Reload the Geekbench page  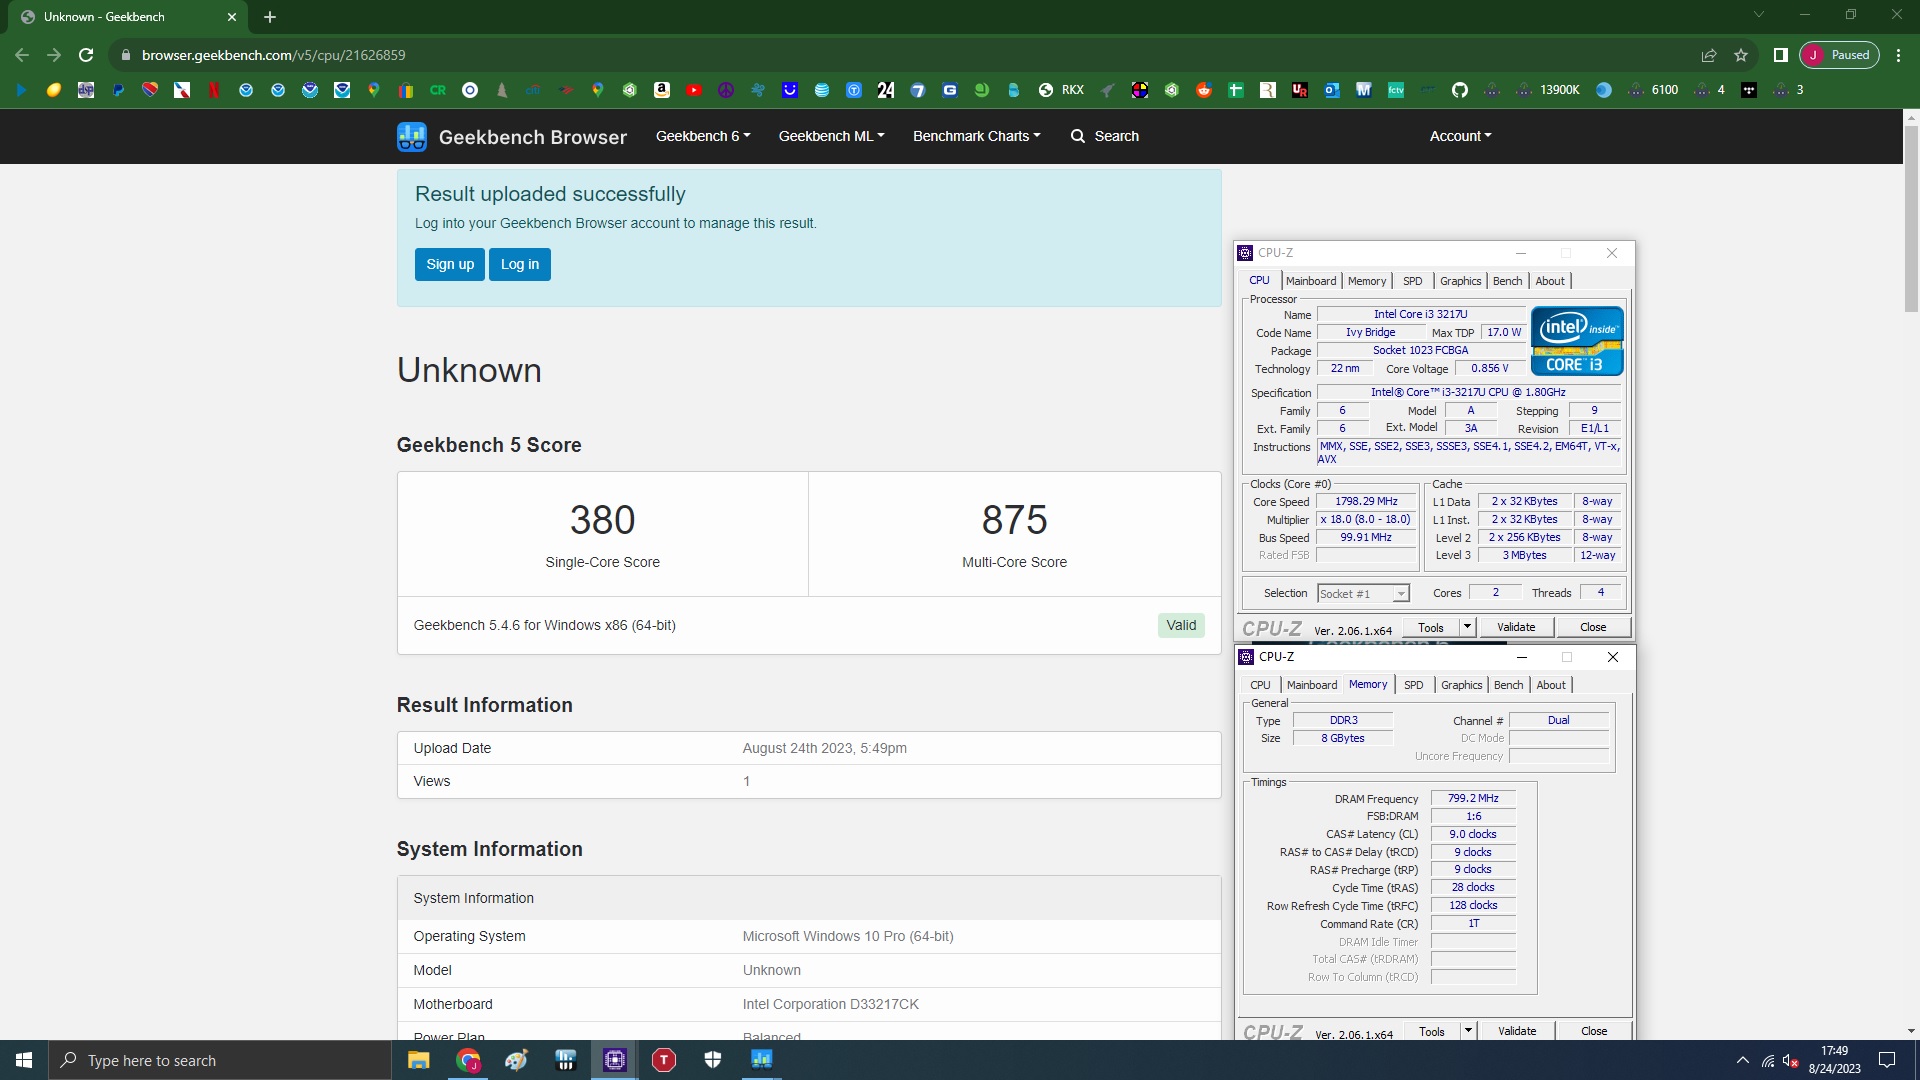tap(86, 55)
